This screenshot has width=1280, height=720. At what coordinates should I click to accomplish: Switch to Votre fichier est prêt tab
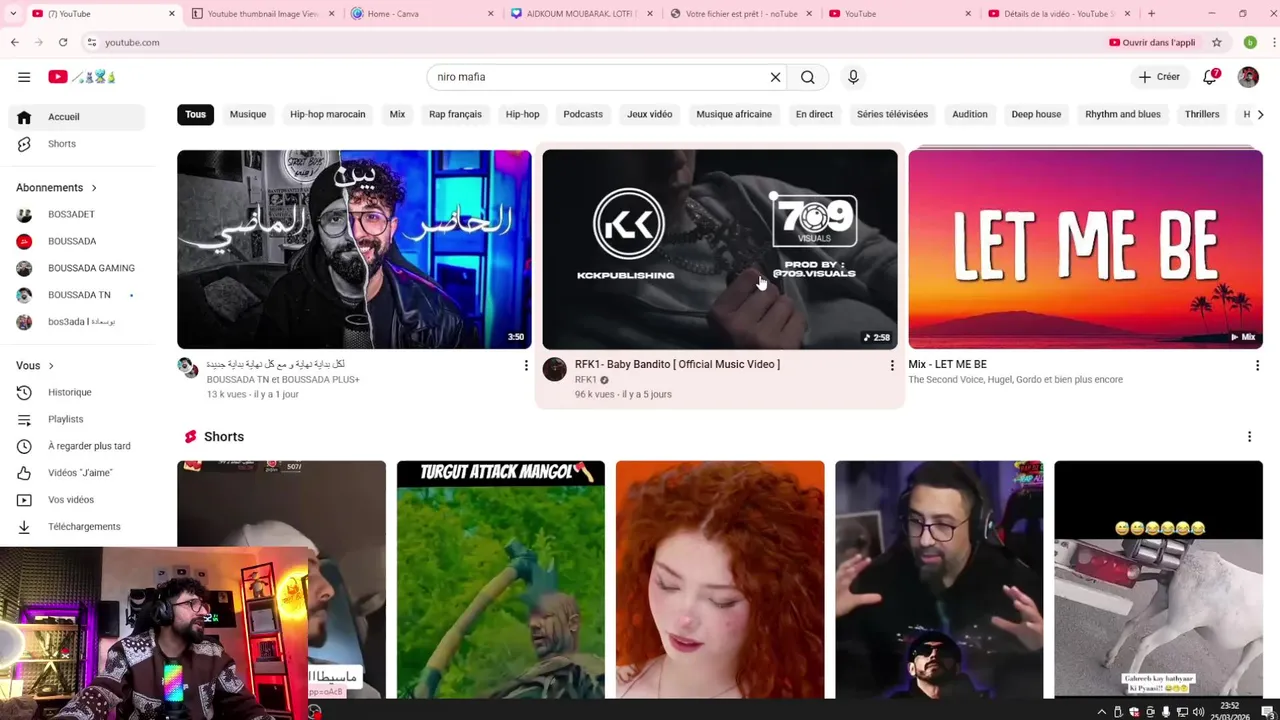739,14
